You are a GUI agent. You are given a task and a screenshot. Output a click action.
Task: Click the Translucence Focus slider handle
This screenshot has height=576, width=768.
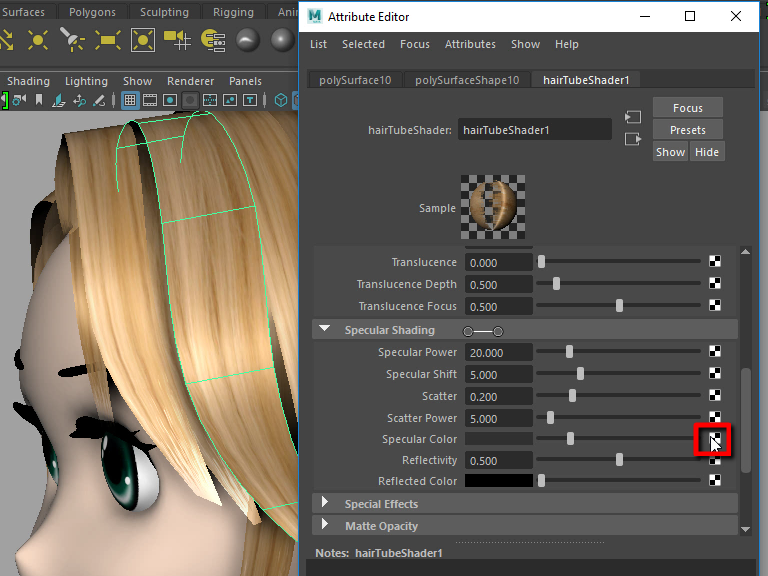pos(619,306)
